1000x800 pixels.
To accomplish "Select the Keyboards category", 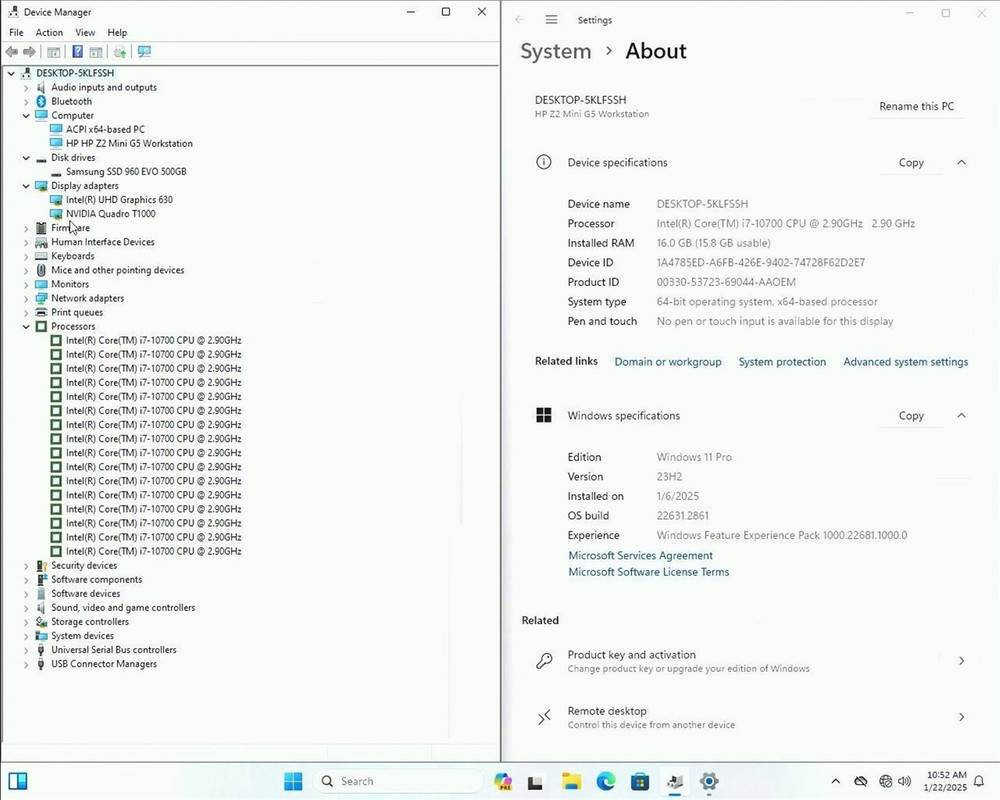I will click(x=73, y=256).
